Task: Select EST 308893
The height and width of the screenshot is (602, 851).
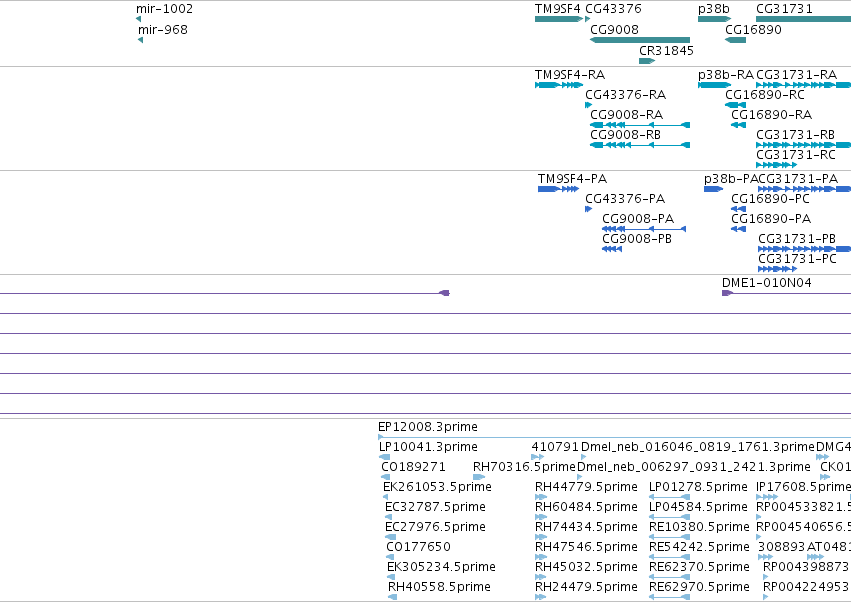Action: tap(782, 547)
